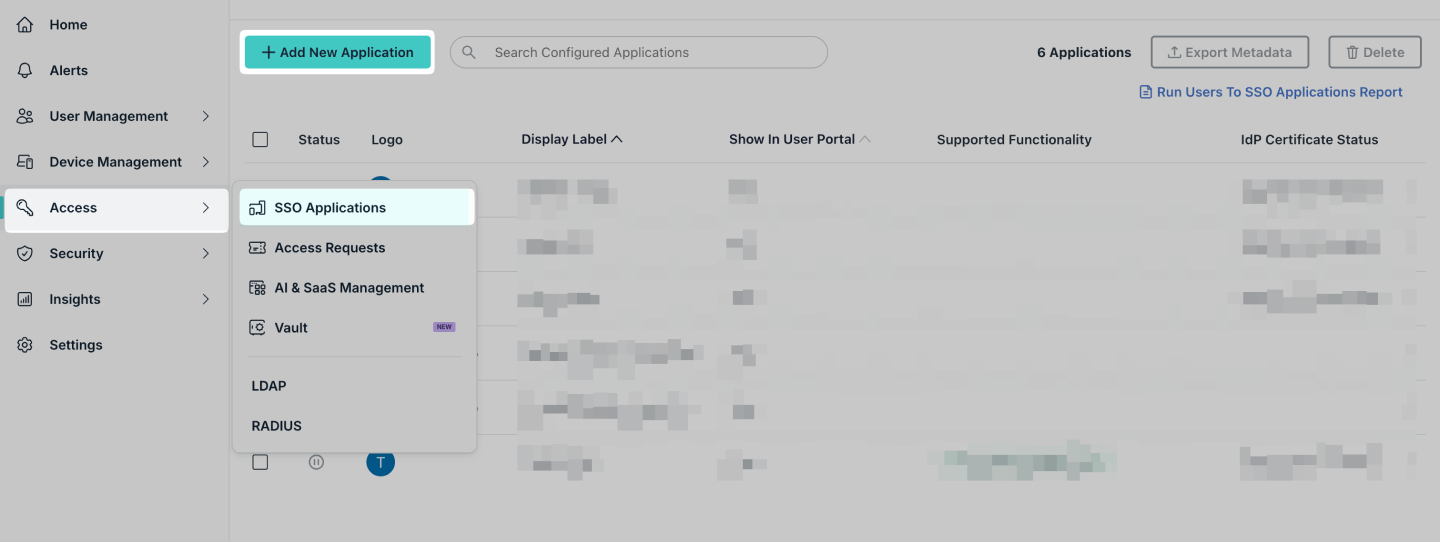Screen dimensions: 1440x542
Task: Expand the Insights submenu arrow
Action: pyautogui.click(x=205, y=299)
